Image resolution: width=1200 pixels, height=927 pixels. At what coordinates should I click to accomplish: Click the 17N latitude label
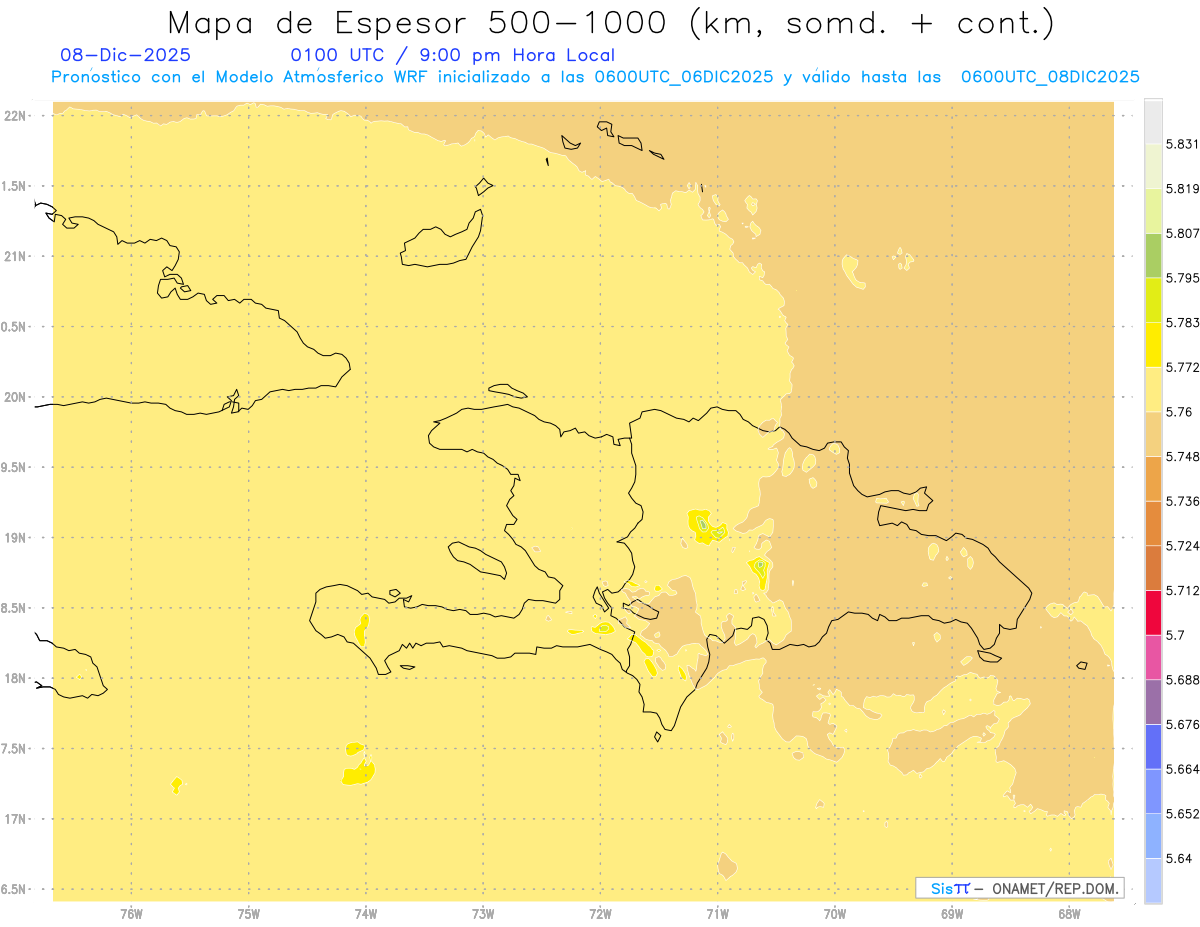point(15,819)
